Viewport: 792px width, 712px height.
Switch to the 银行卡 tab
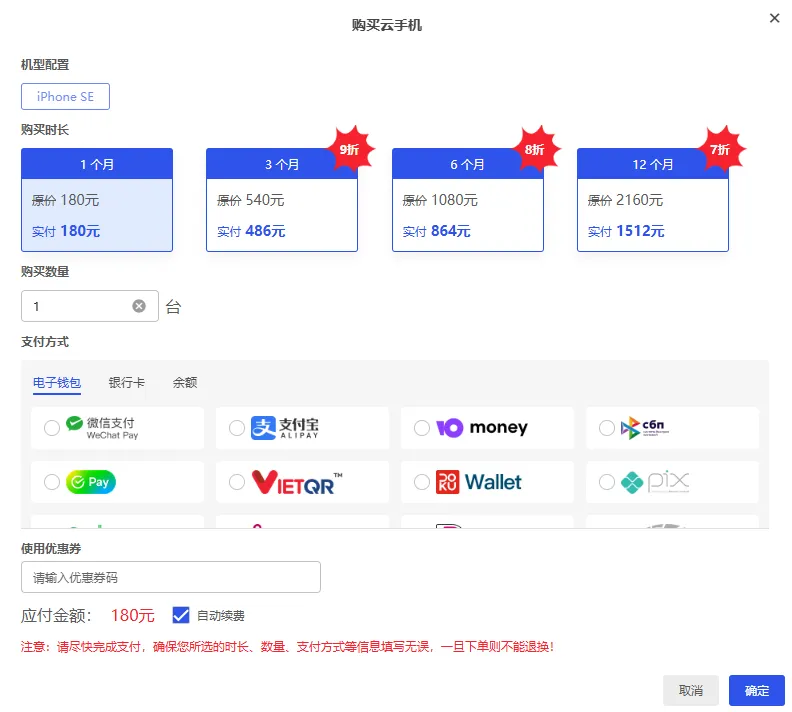126,383
